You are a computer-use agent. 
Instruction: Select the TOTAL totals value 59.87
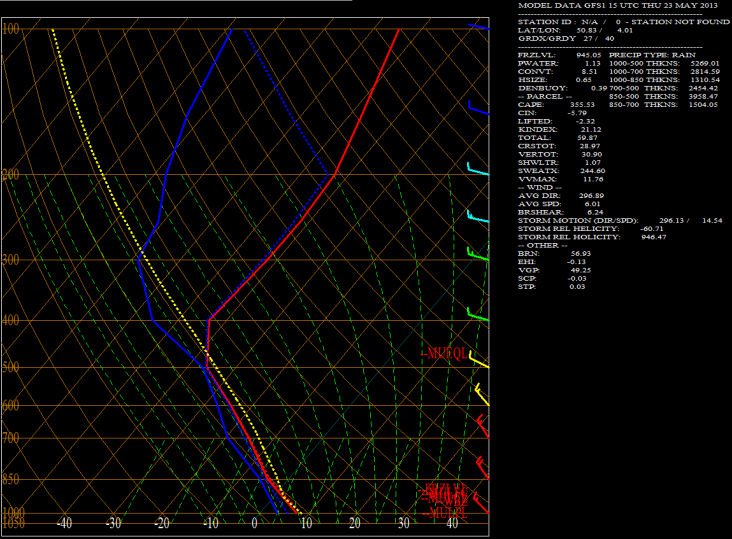[x=588, y=138]
